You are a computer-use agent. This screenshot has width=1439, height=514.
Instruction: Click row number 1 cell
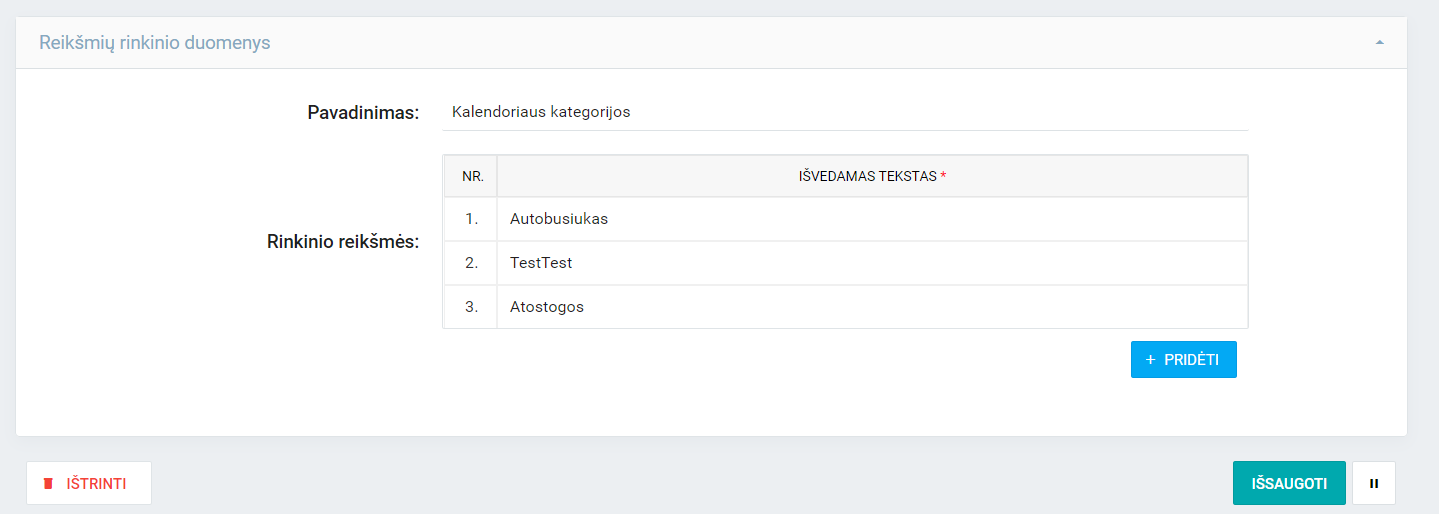click(x=472, y=219)
